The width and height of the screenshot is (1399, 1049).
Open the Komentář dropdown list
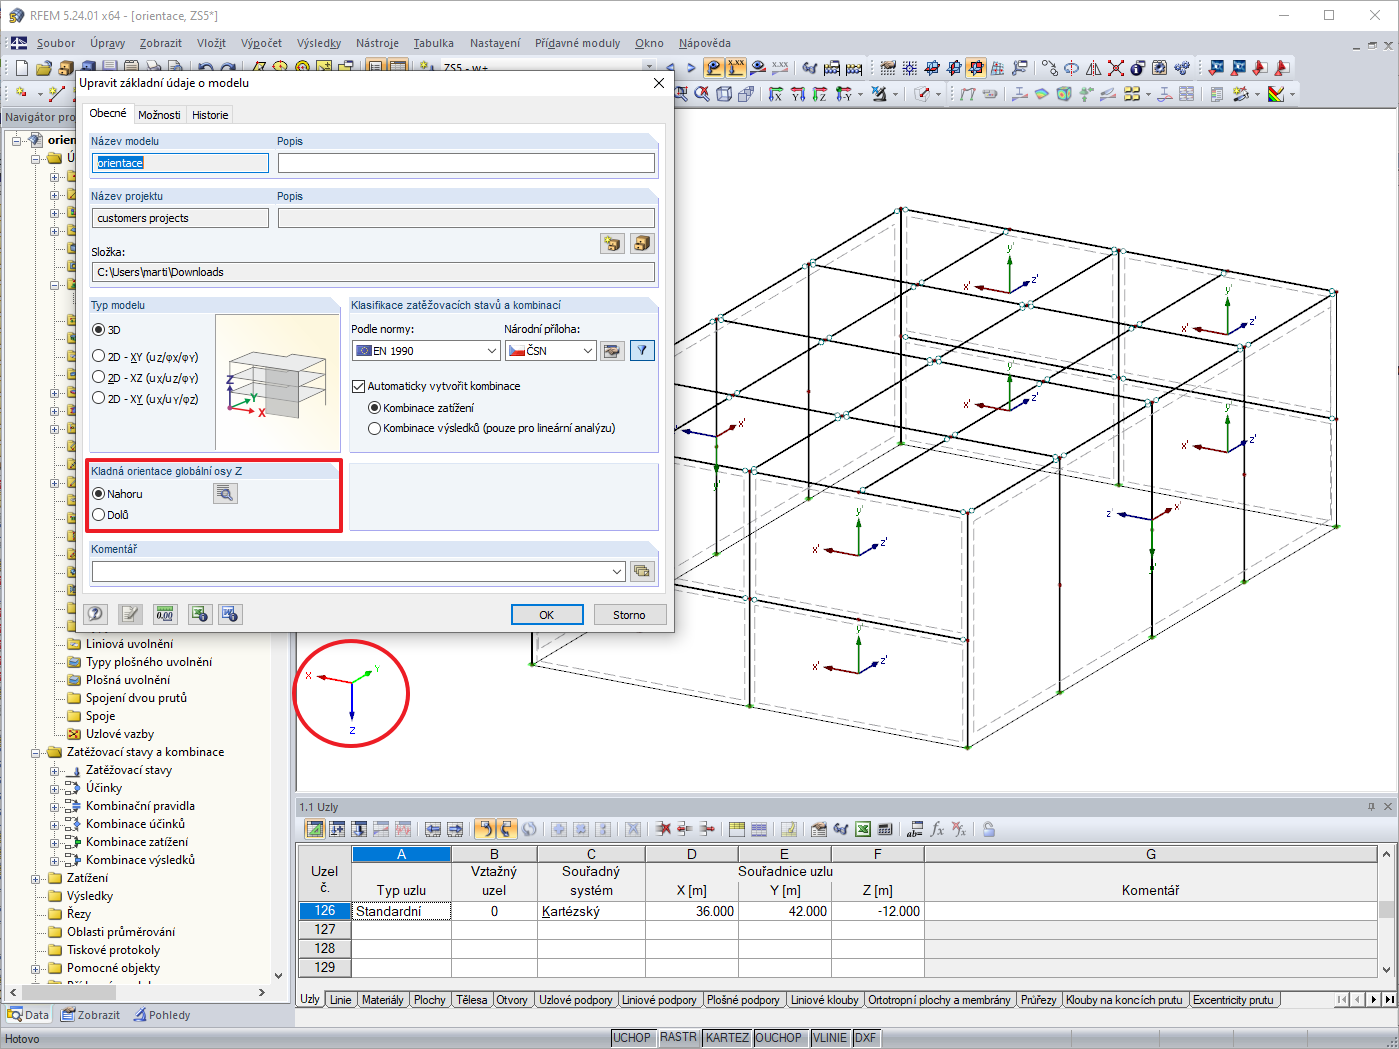point(617,571)
